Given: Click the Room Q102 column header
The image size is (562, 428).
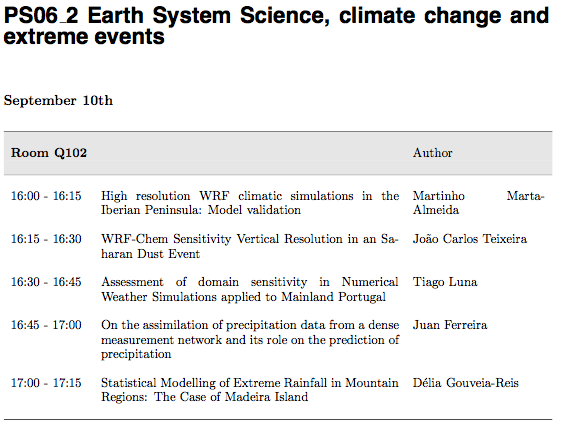Looking at the screenshot, I should coord(49,153).
